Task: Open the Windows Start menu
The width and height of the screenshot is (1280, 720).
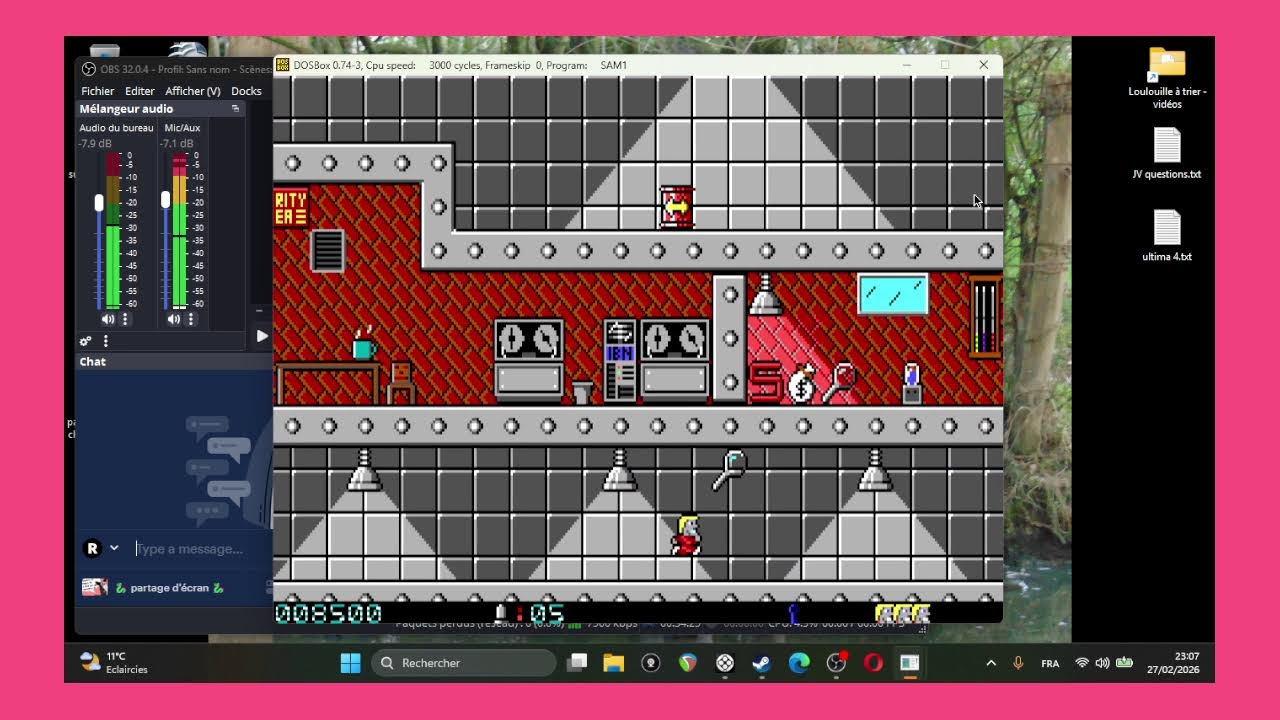Action: tap(350, 663)
